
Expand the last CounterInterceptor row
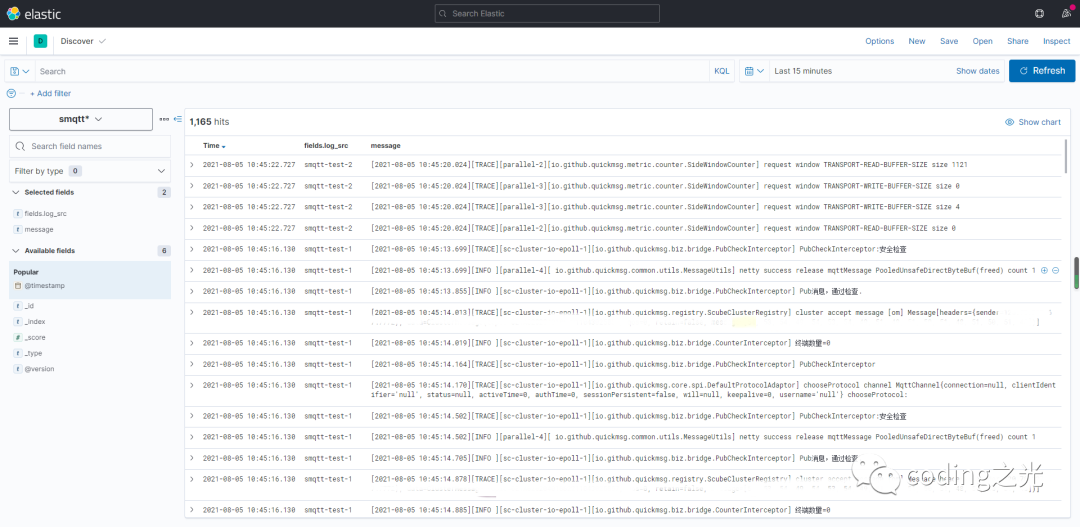pyautogui.click(x=192, y=510)
